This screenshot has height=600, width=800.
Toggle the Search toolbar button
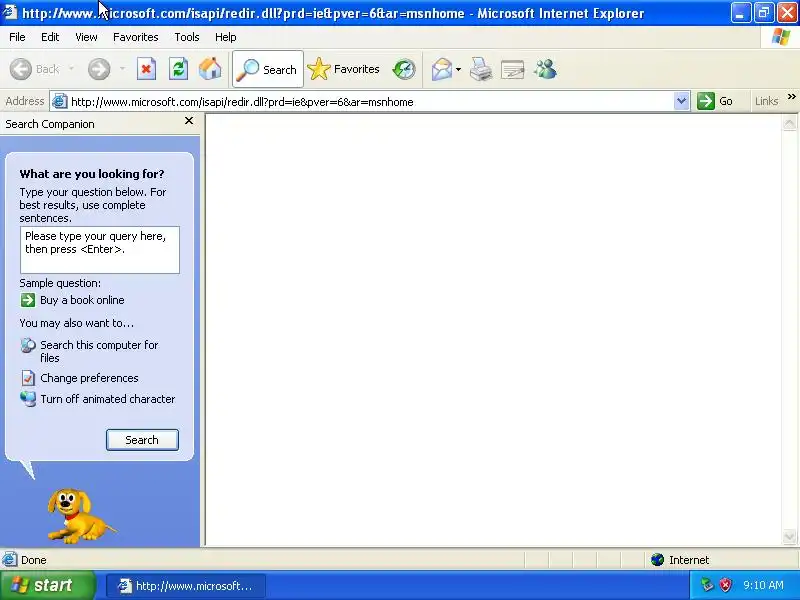[268, 69]
